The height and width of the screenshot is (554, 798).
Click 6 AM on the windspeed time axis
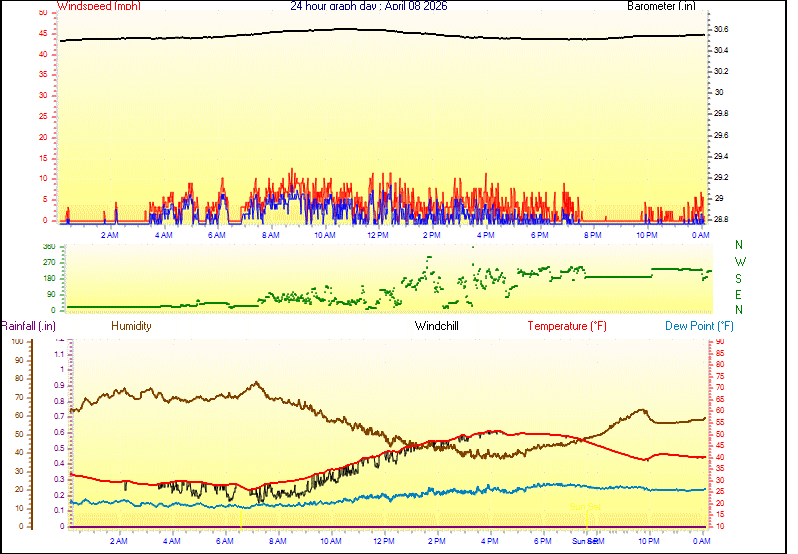pos(216,235)
